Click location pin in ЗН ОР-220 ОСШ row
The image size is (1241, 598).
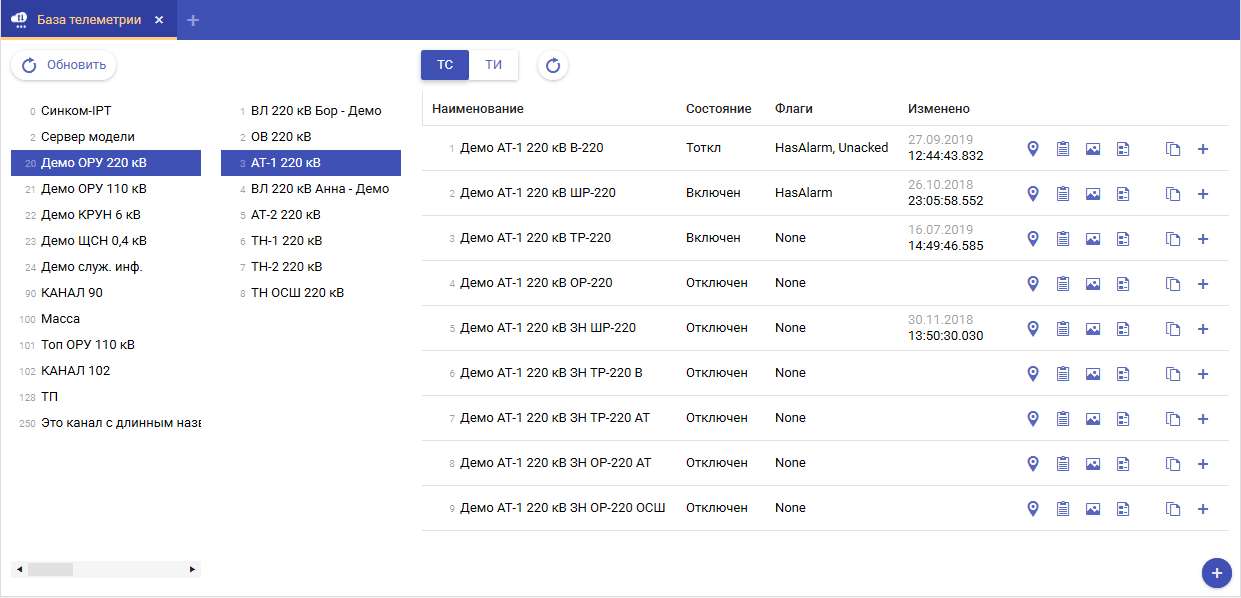(x=1033, y=509)
